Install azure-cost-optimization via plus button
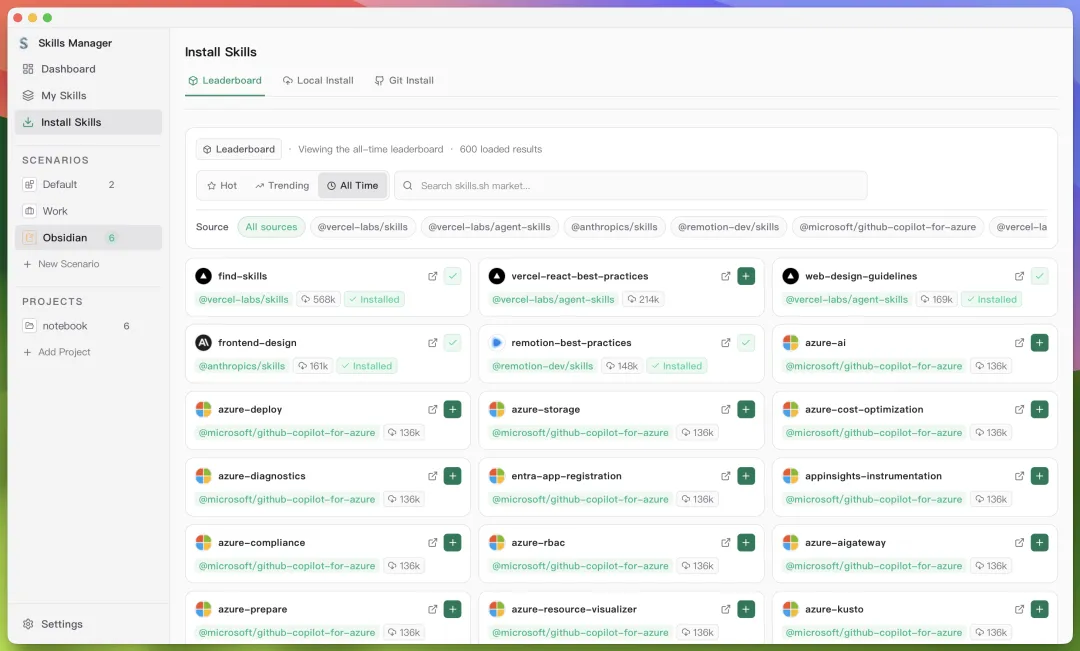Screen dimensions: 1080x651 point(1039,409)
